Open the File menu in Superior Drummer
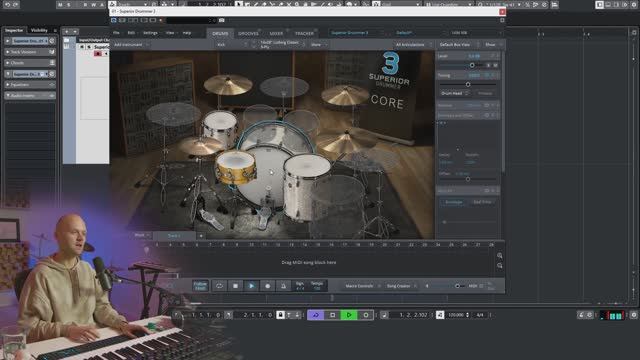The image size is (640, 360). click(x=116, y=33)
